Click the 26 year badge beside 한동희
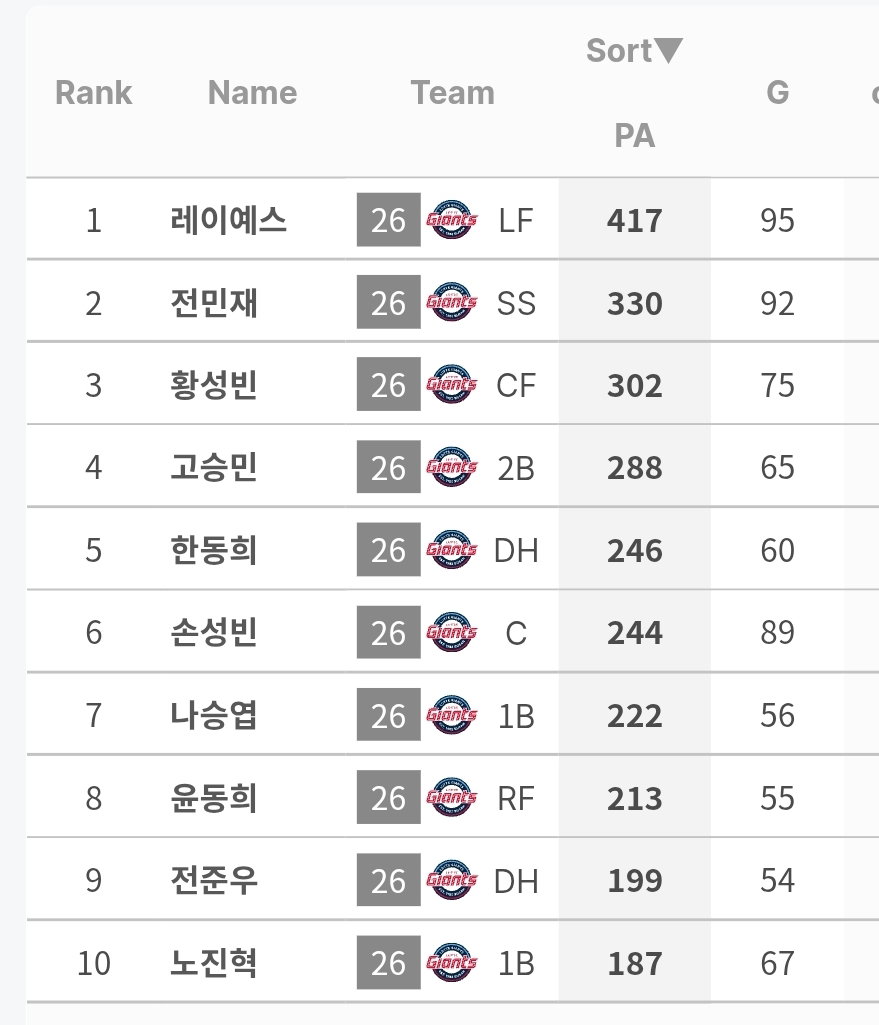Viewport: 879px width, 1025px height. [x=389, y=550]
